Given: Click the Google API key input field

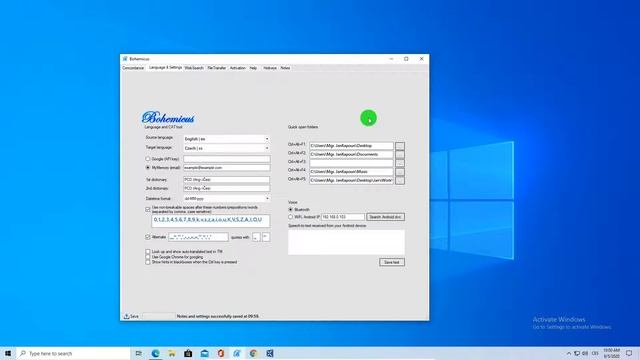Looking at the screenshot, I should pos(227,159).
